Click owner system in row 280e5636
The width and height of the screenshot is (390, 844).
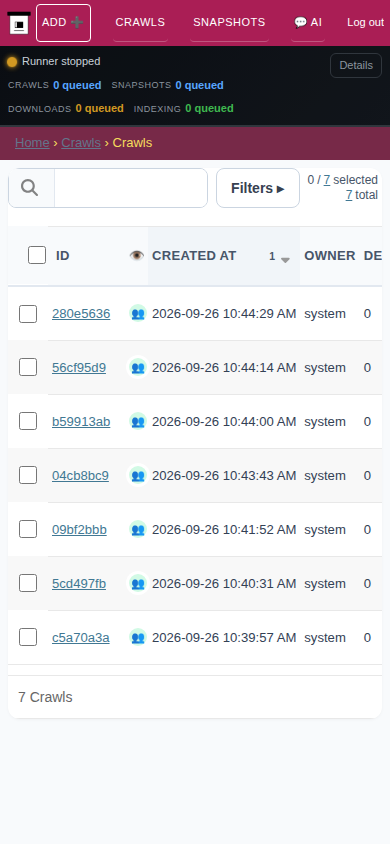click(325, 314)
